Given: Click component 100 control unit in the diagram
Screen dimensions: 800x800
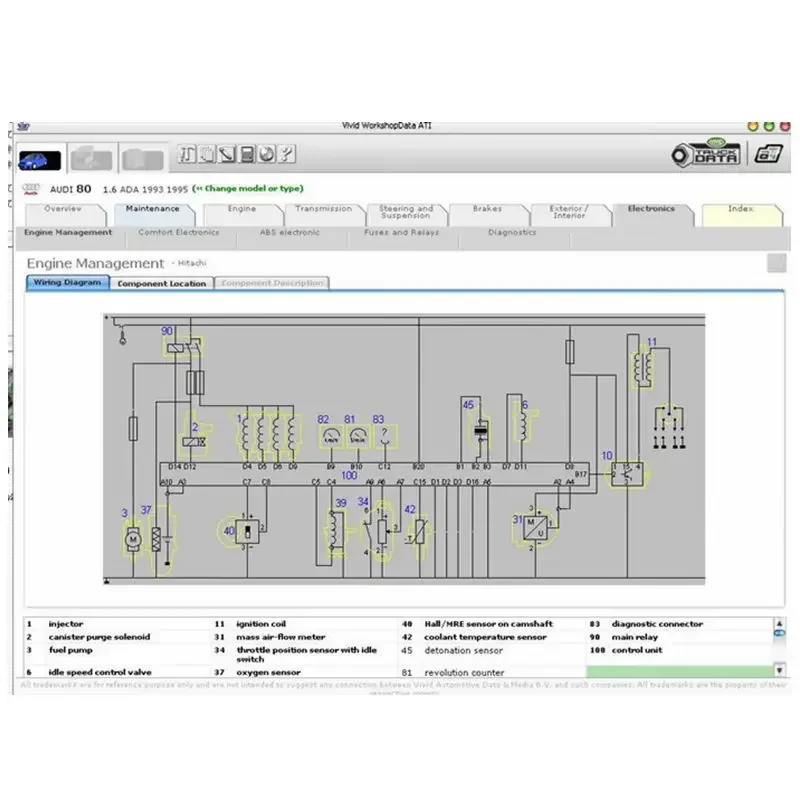Looking at the screenshot, I should 374,474.
